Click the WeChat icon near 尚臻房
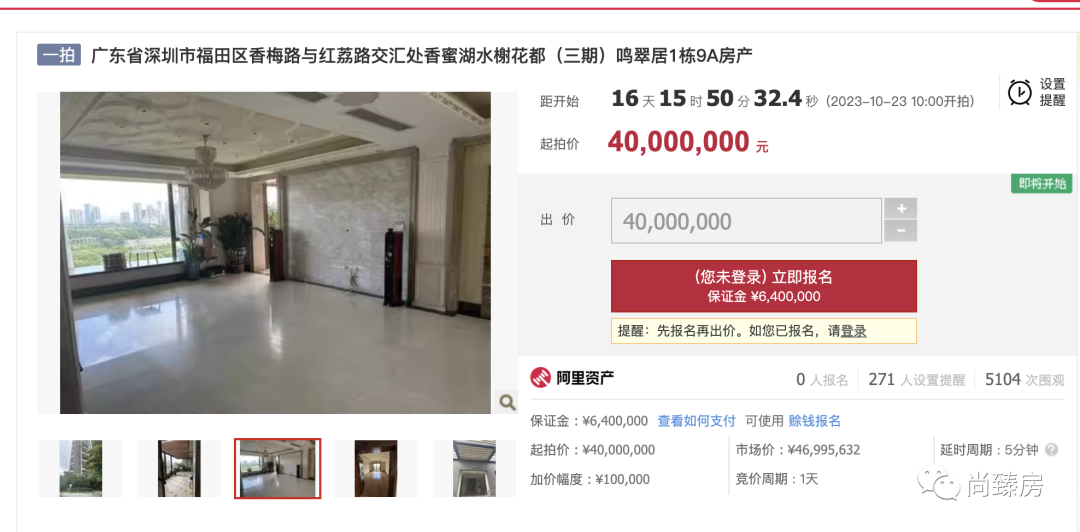 coord(939,483)
